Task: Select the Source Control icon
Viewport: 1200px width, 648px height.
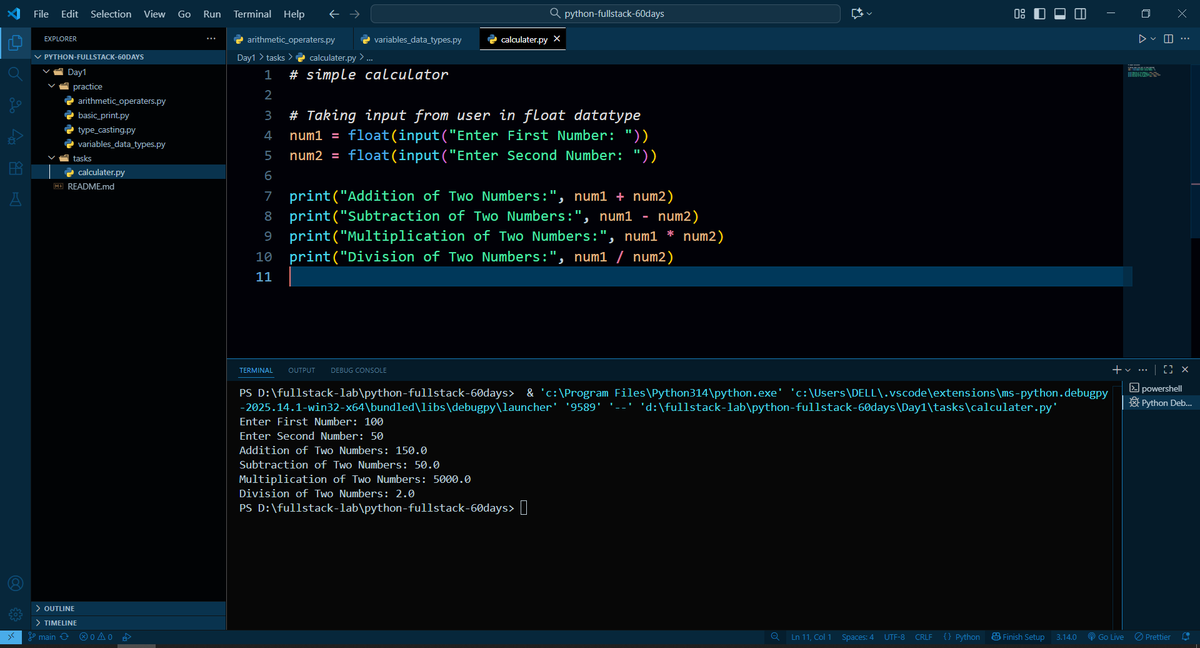Action: point(14,105)
